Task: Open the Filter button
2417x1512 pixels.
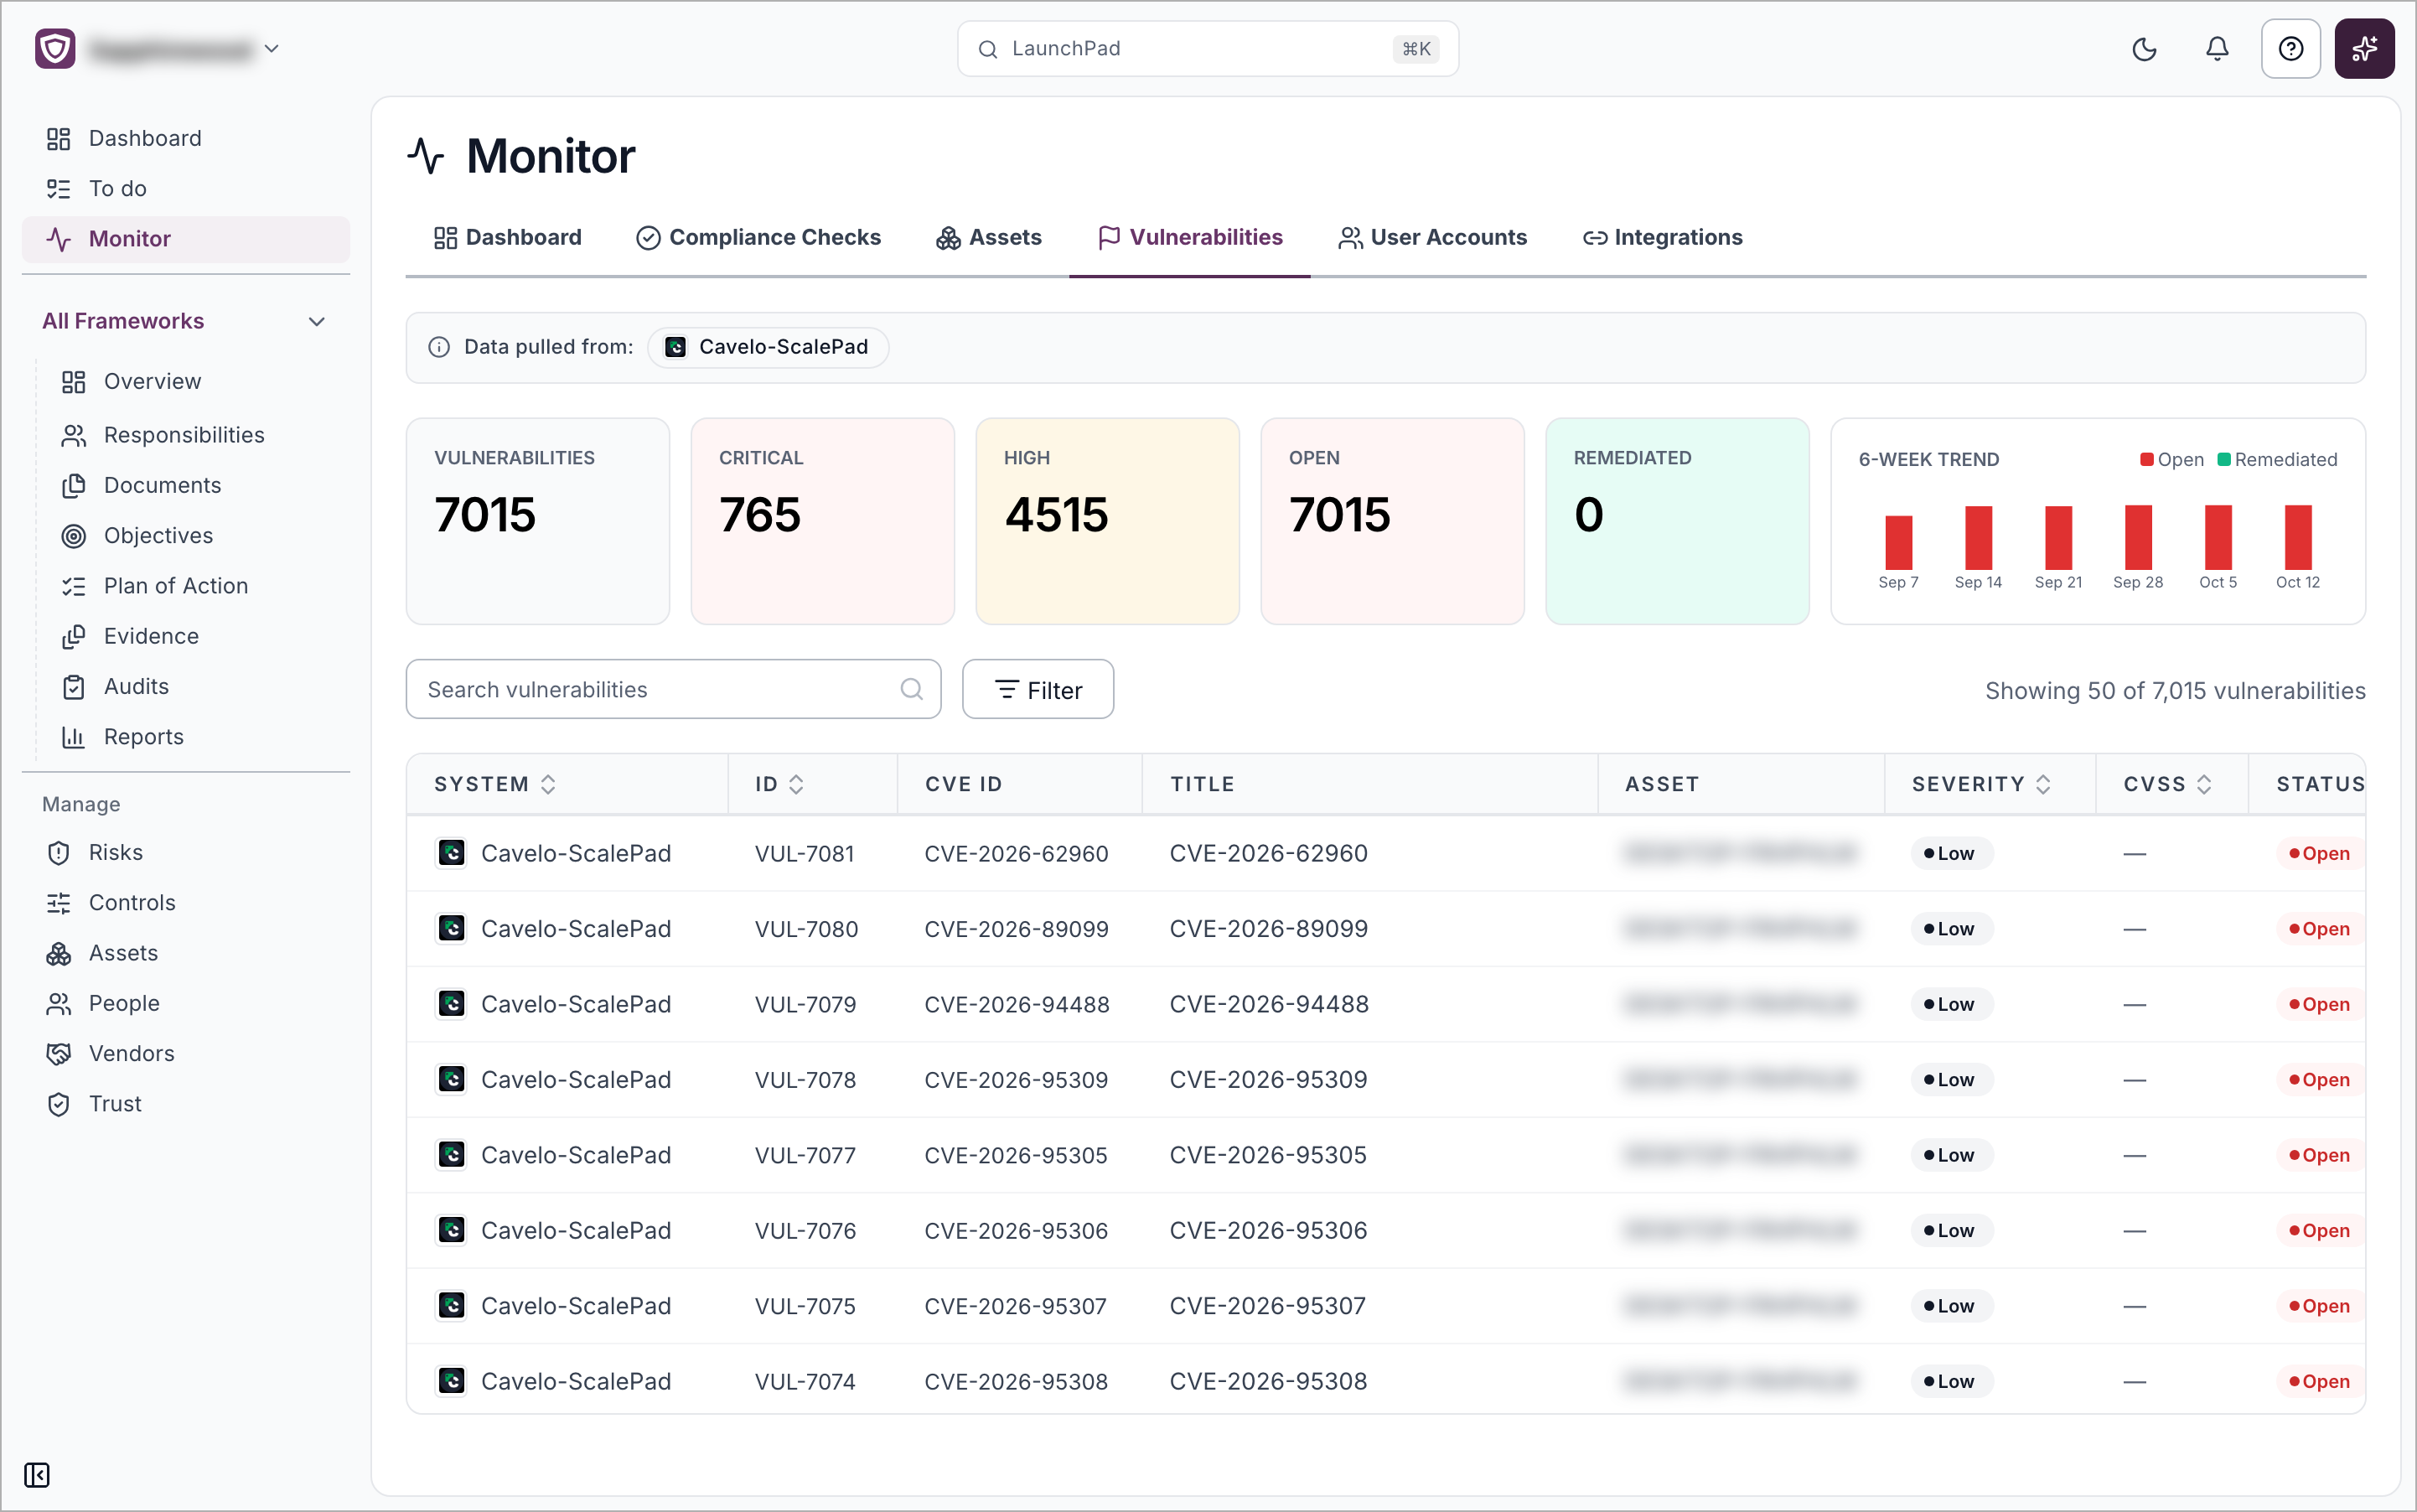Action: pyautogui.click(x=1037, y=689)
